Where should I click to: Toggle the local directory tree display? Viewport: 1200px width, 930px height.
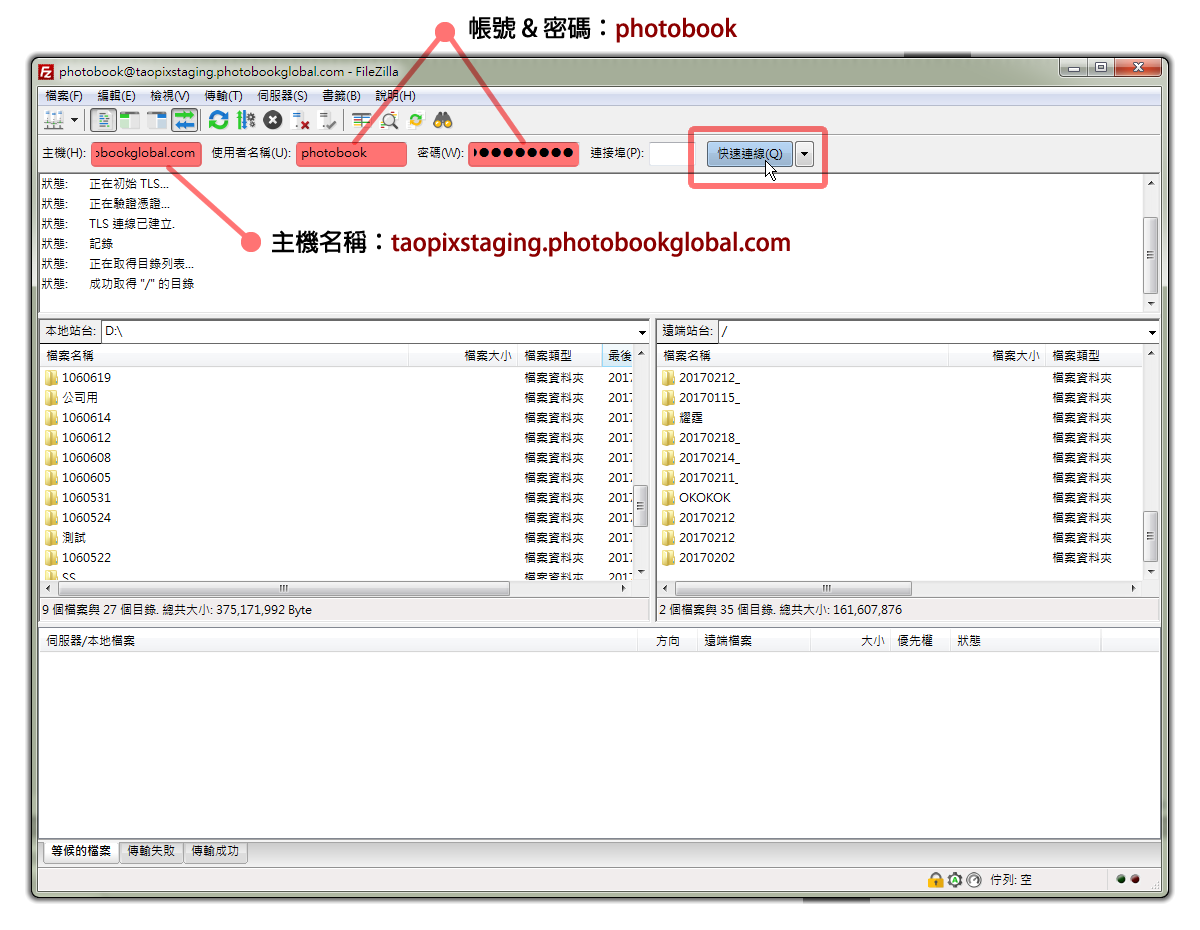tap(130, 121)
